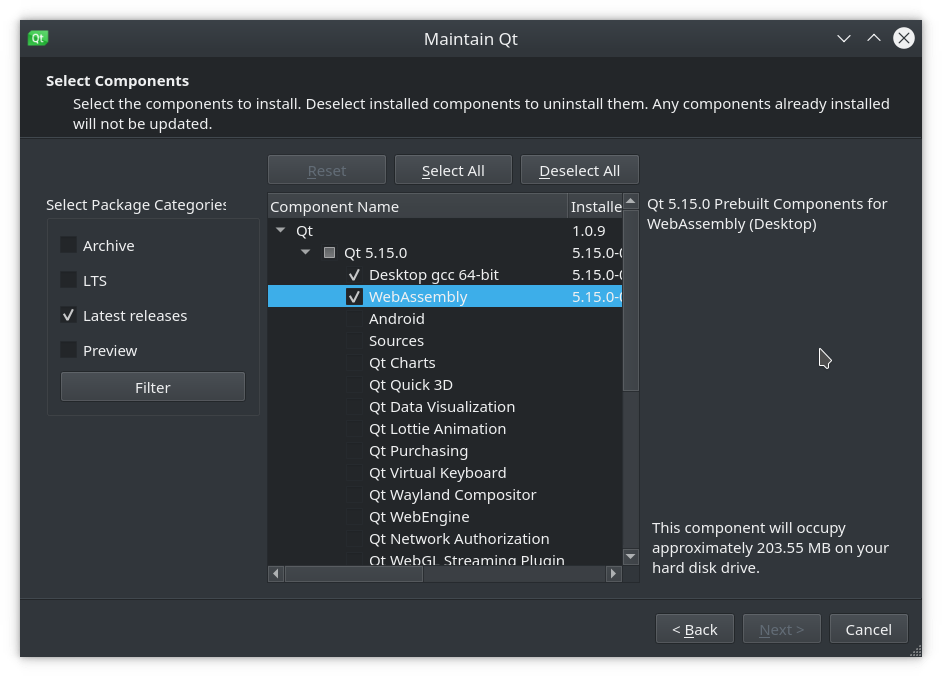Click the Filter button
The height and width of the screenshot is (677, 942).
(x=153, y=387)
